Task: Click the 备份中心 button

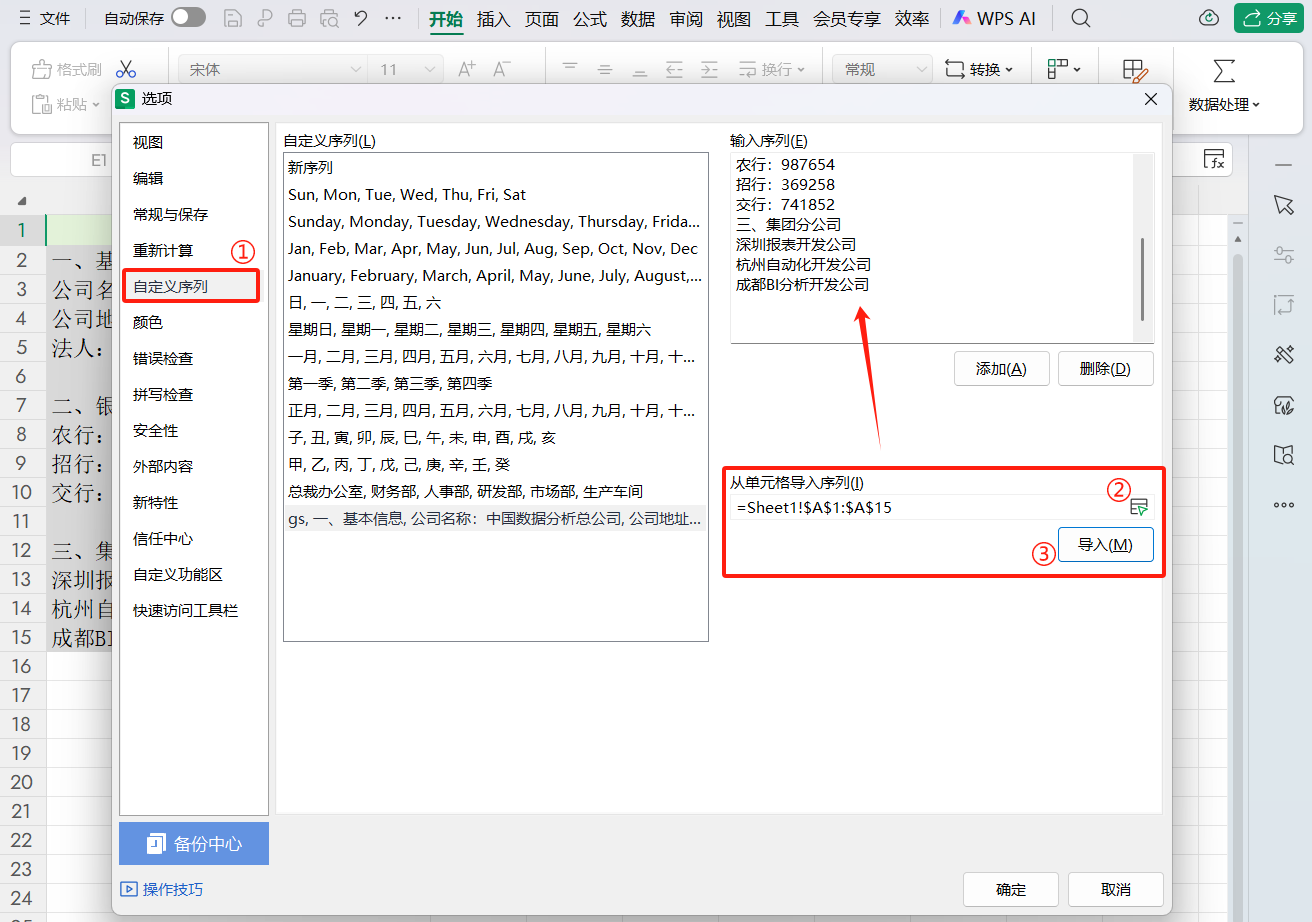Action: click(x=193, y=844)
